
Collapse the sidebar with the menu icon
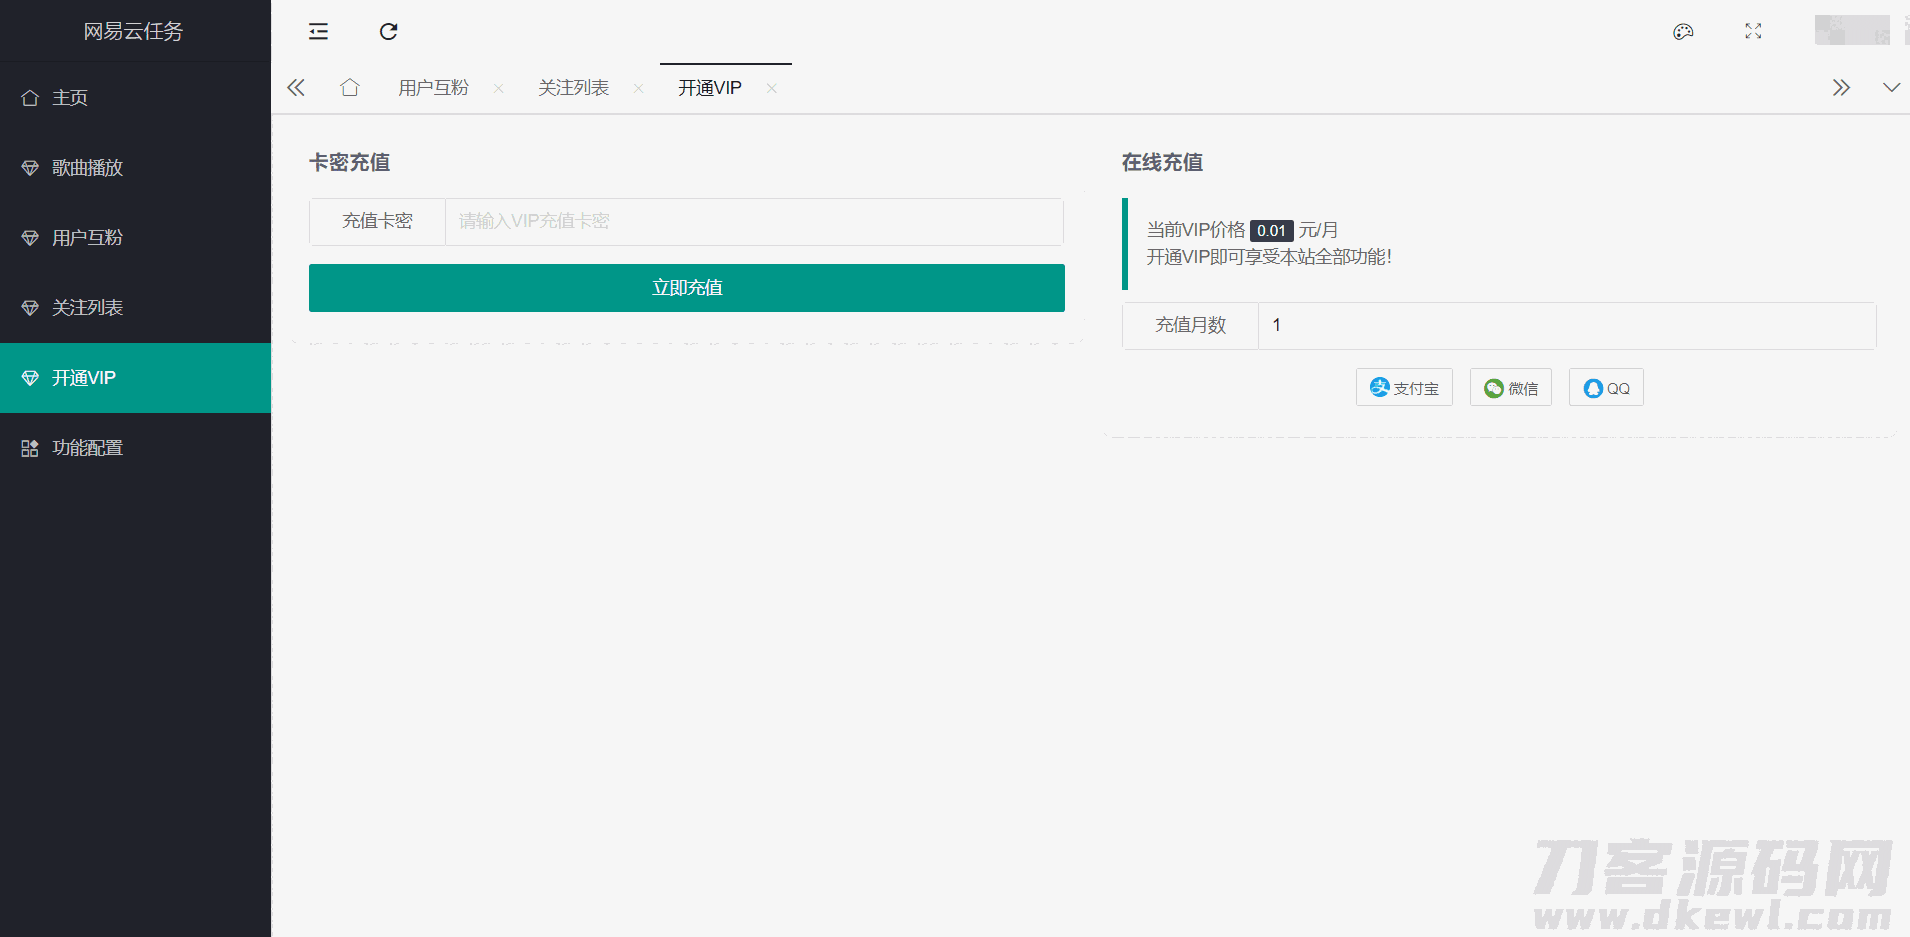click(318, 32)
